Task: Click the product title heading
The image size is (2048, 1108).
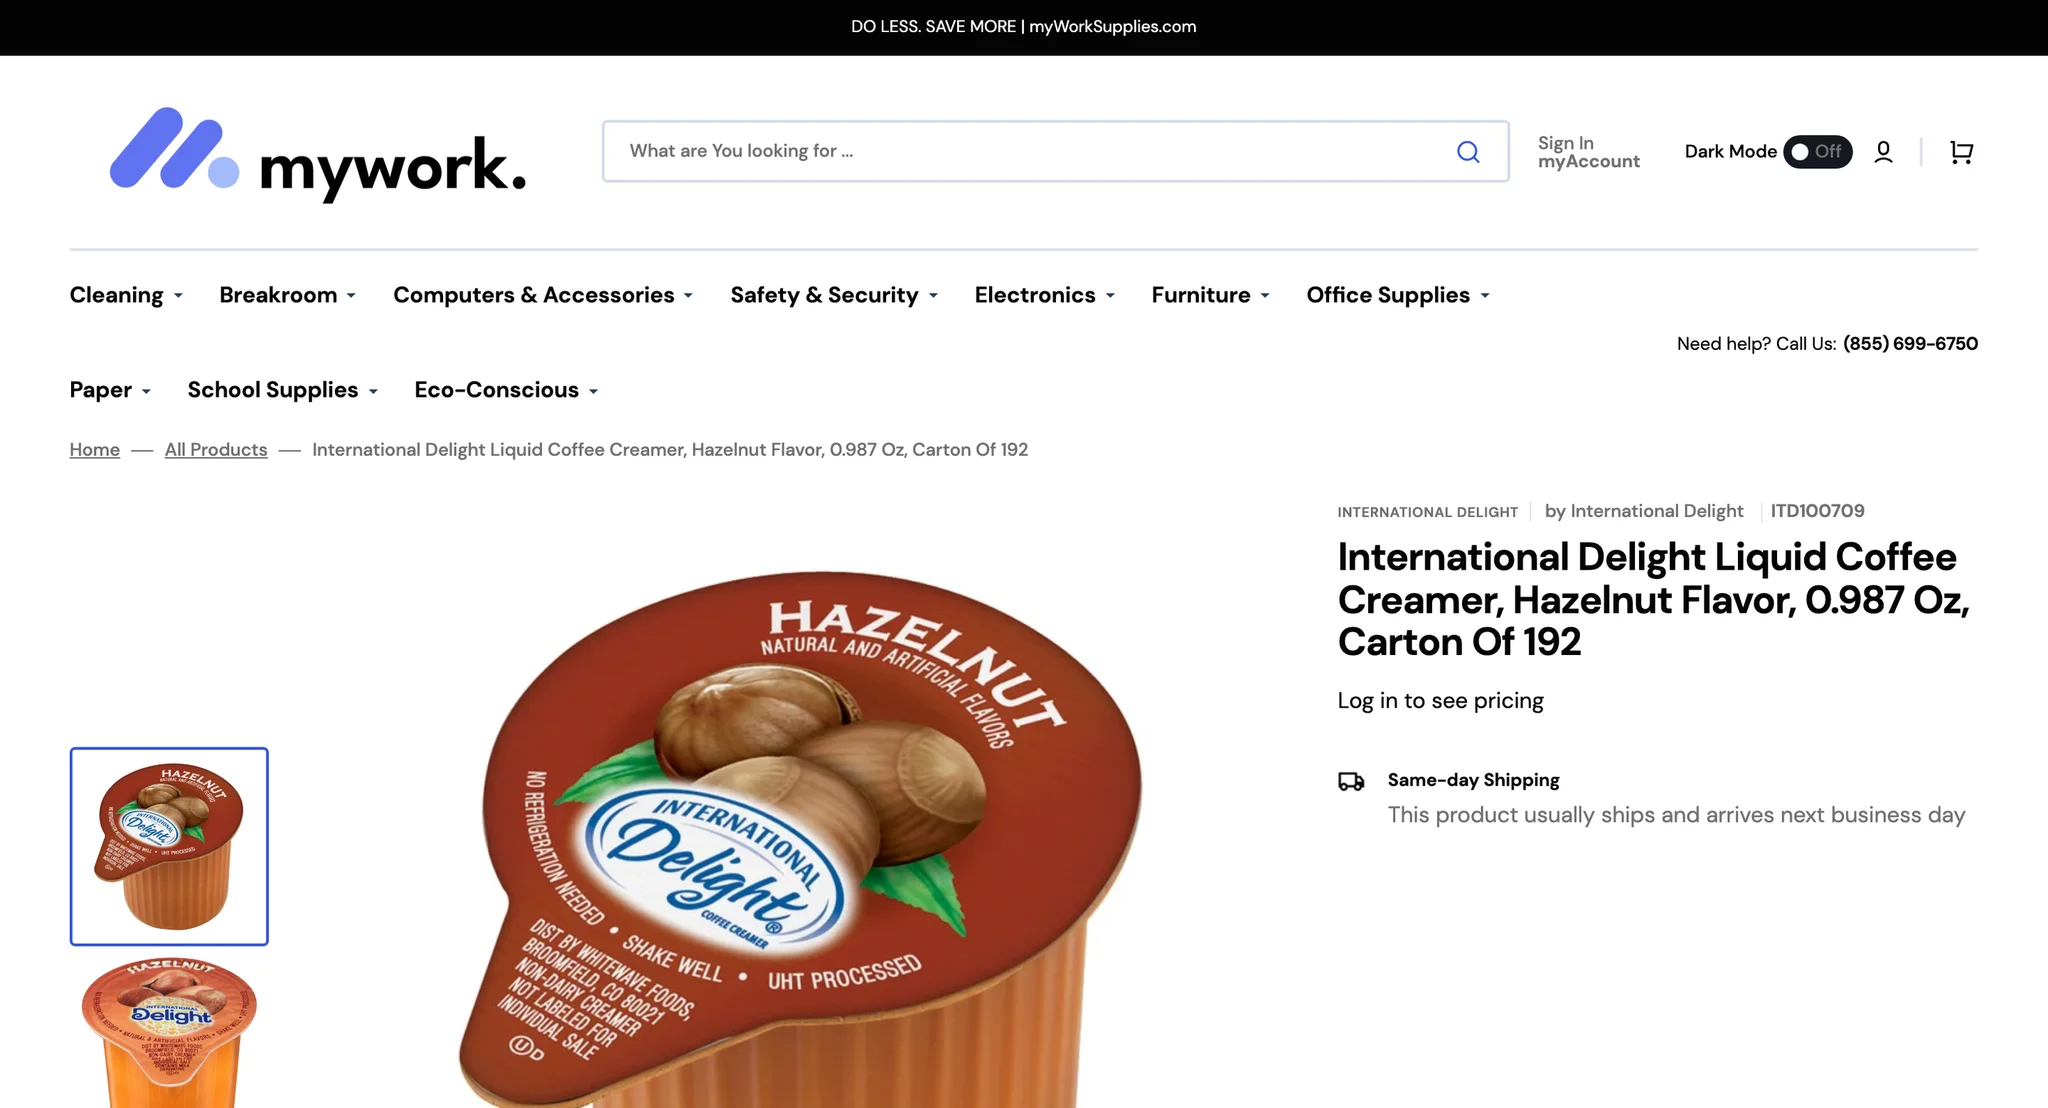Action: pos(1653,599)
